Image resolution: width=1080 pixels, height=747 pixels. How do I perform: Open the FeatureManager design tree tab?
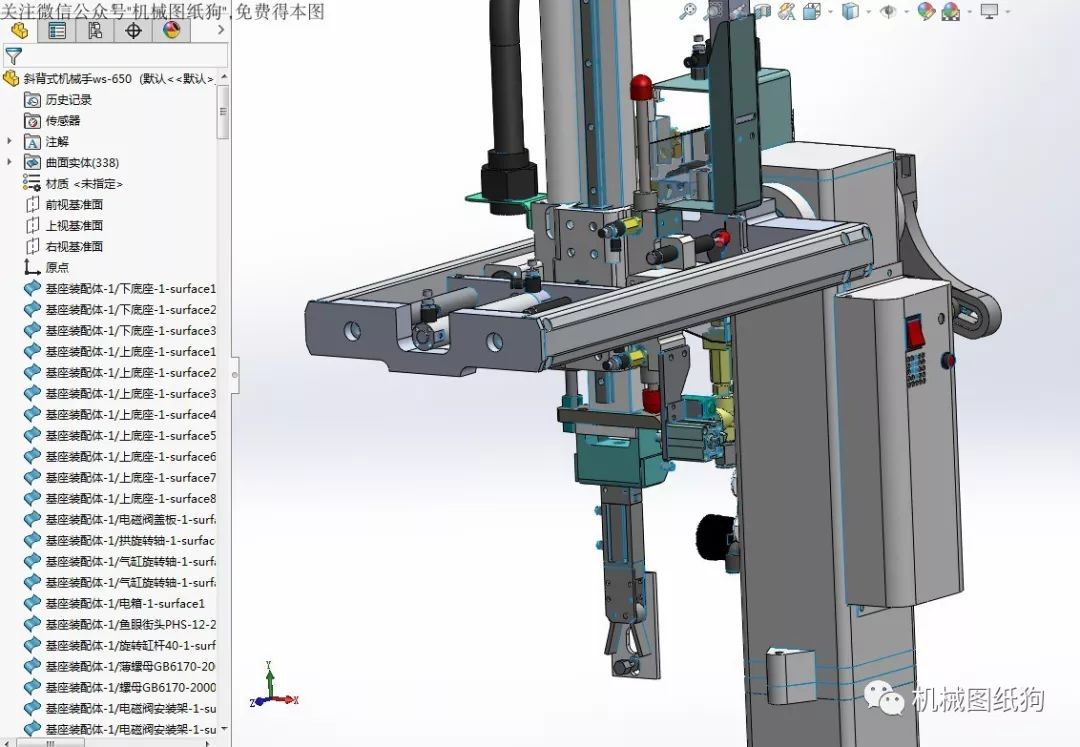tap(19, 30)
